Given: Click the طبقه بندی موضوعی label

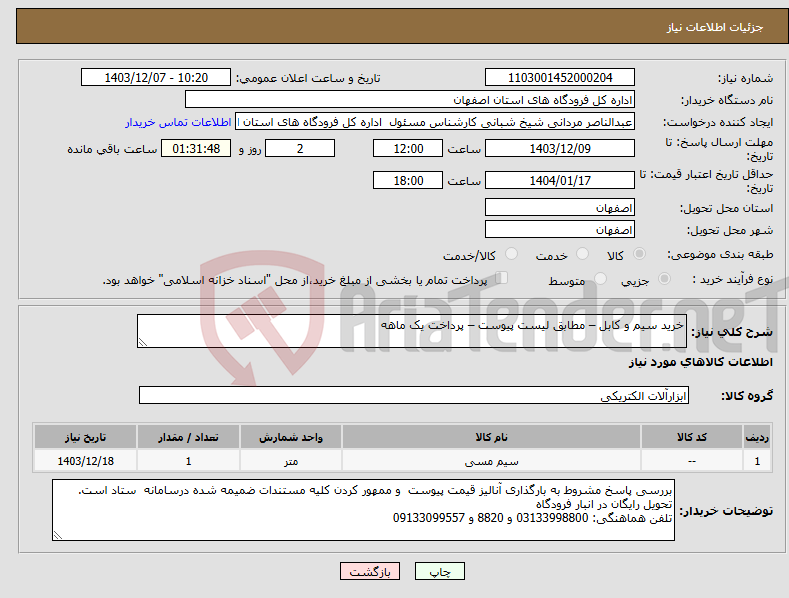Looking at the screenshot, I should (x=720, y=254).
